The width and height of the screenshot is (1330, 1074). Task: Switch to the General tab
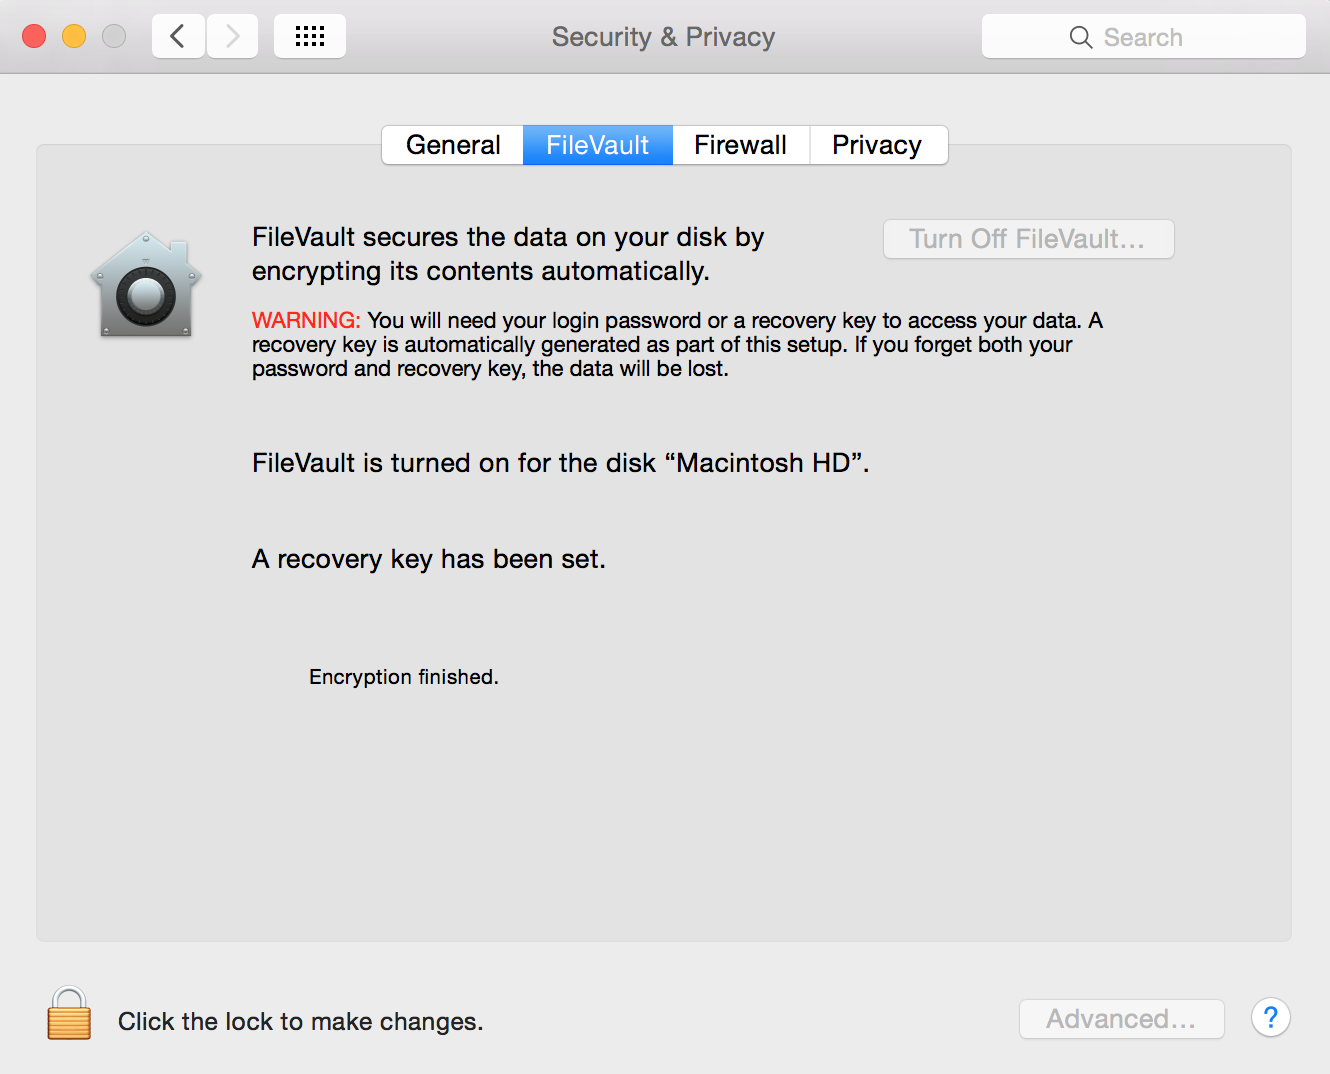pyautogui.click(x=453, y=145)
